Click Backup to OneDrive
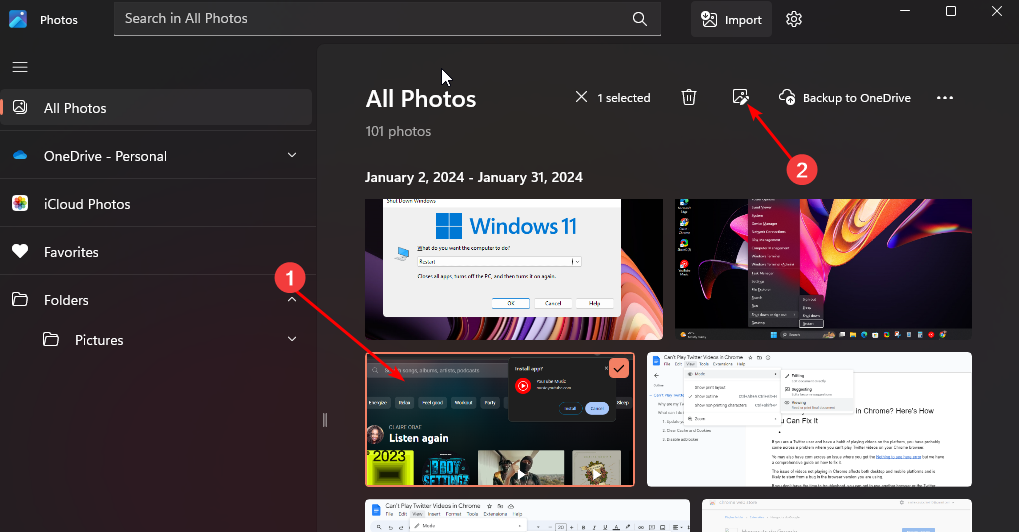1019x532 pixels. 845,97
